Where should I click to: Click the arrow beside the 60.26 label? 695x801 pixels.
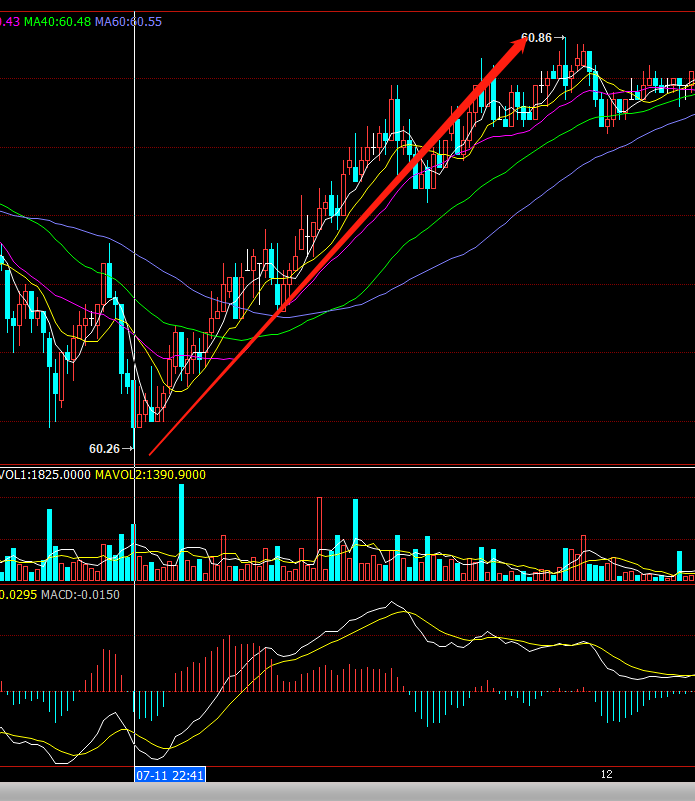pos(128,448)
